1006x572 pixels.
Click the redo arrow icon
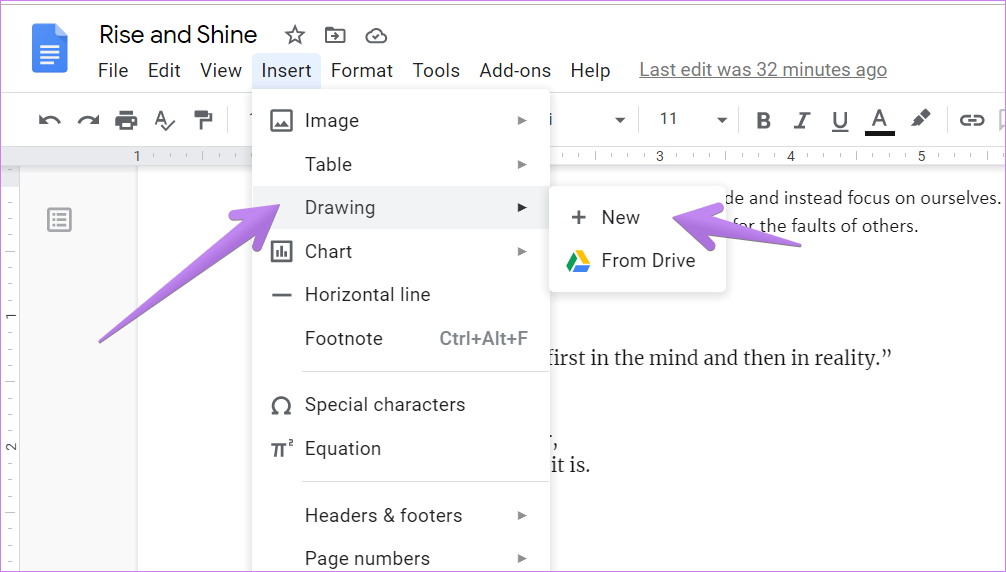(88, 121)
